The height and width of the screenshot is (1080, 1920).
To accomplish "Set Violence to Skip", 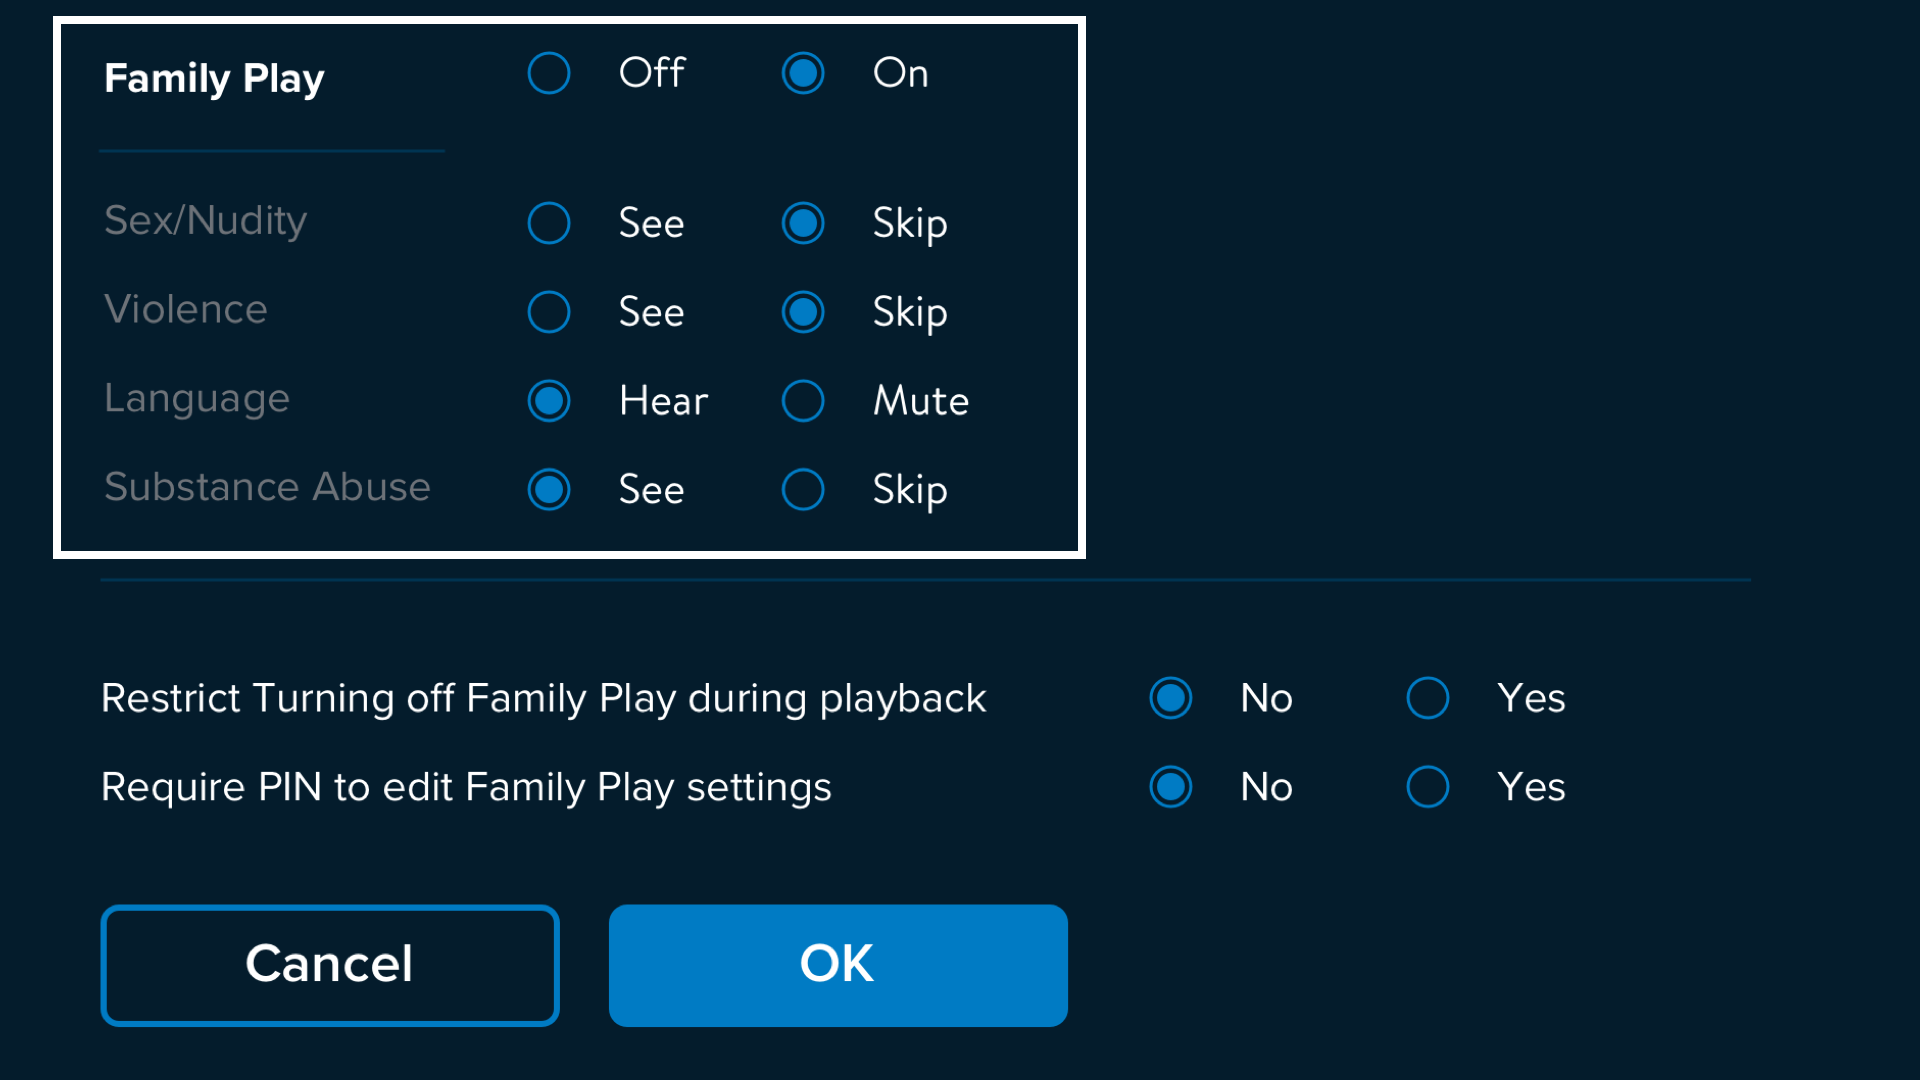I will [x=803, y=312].
